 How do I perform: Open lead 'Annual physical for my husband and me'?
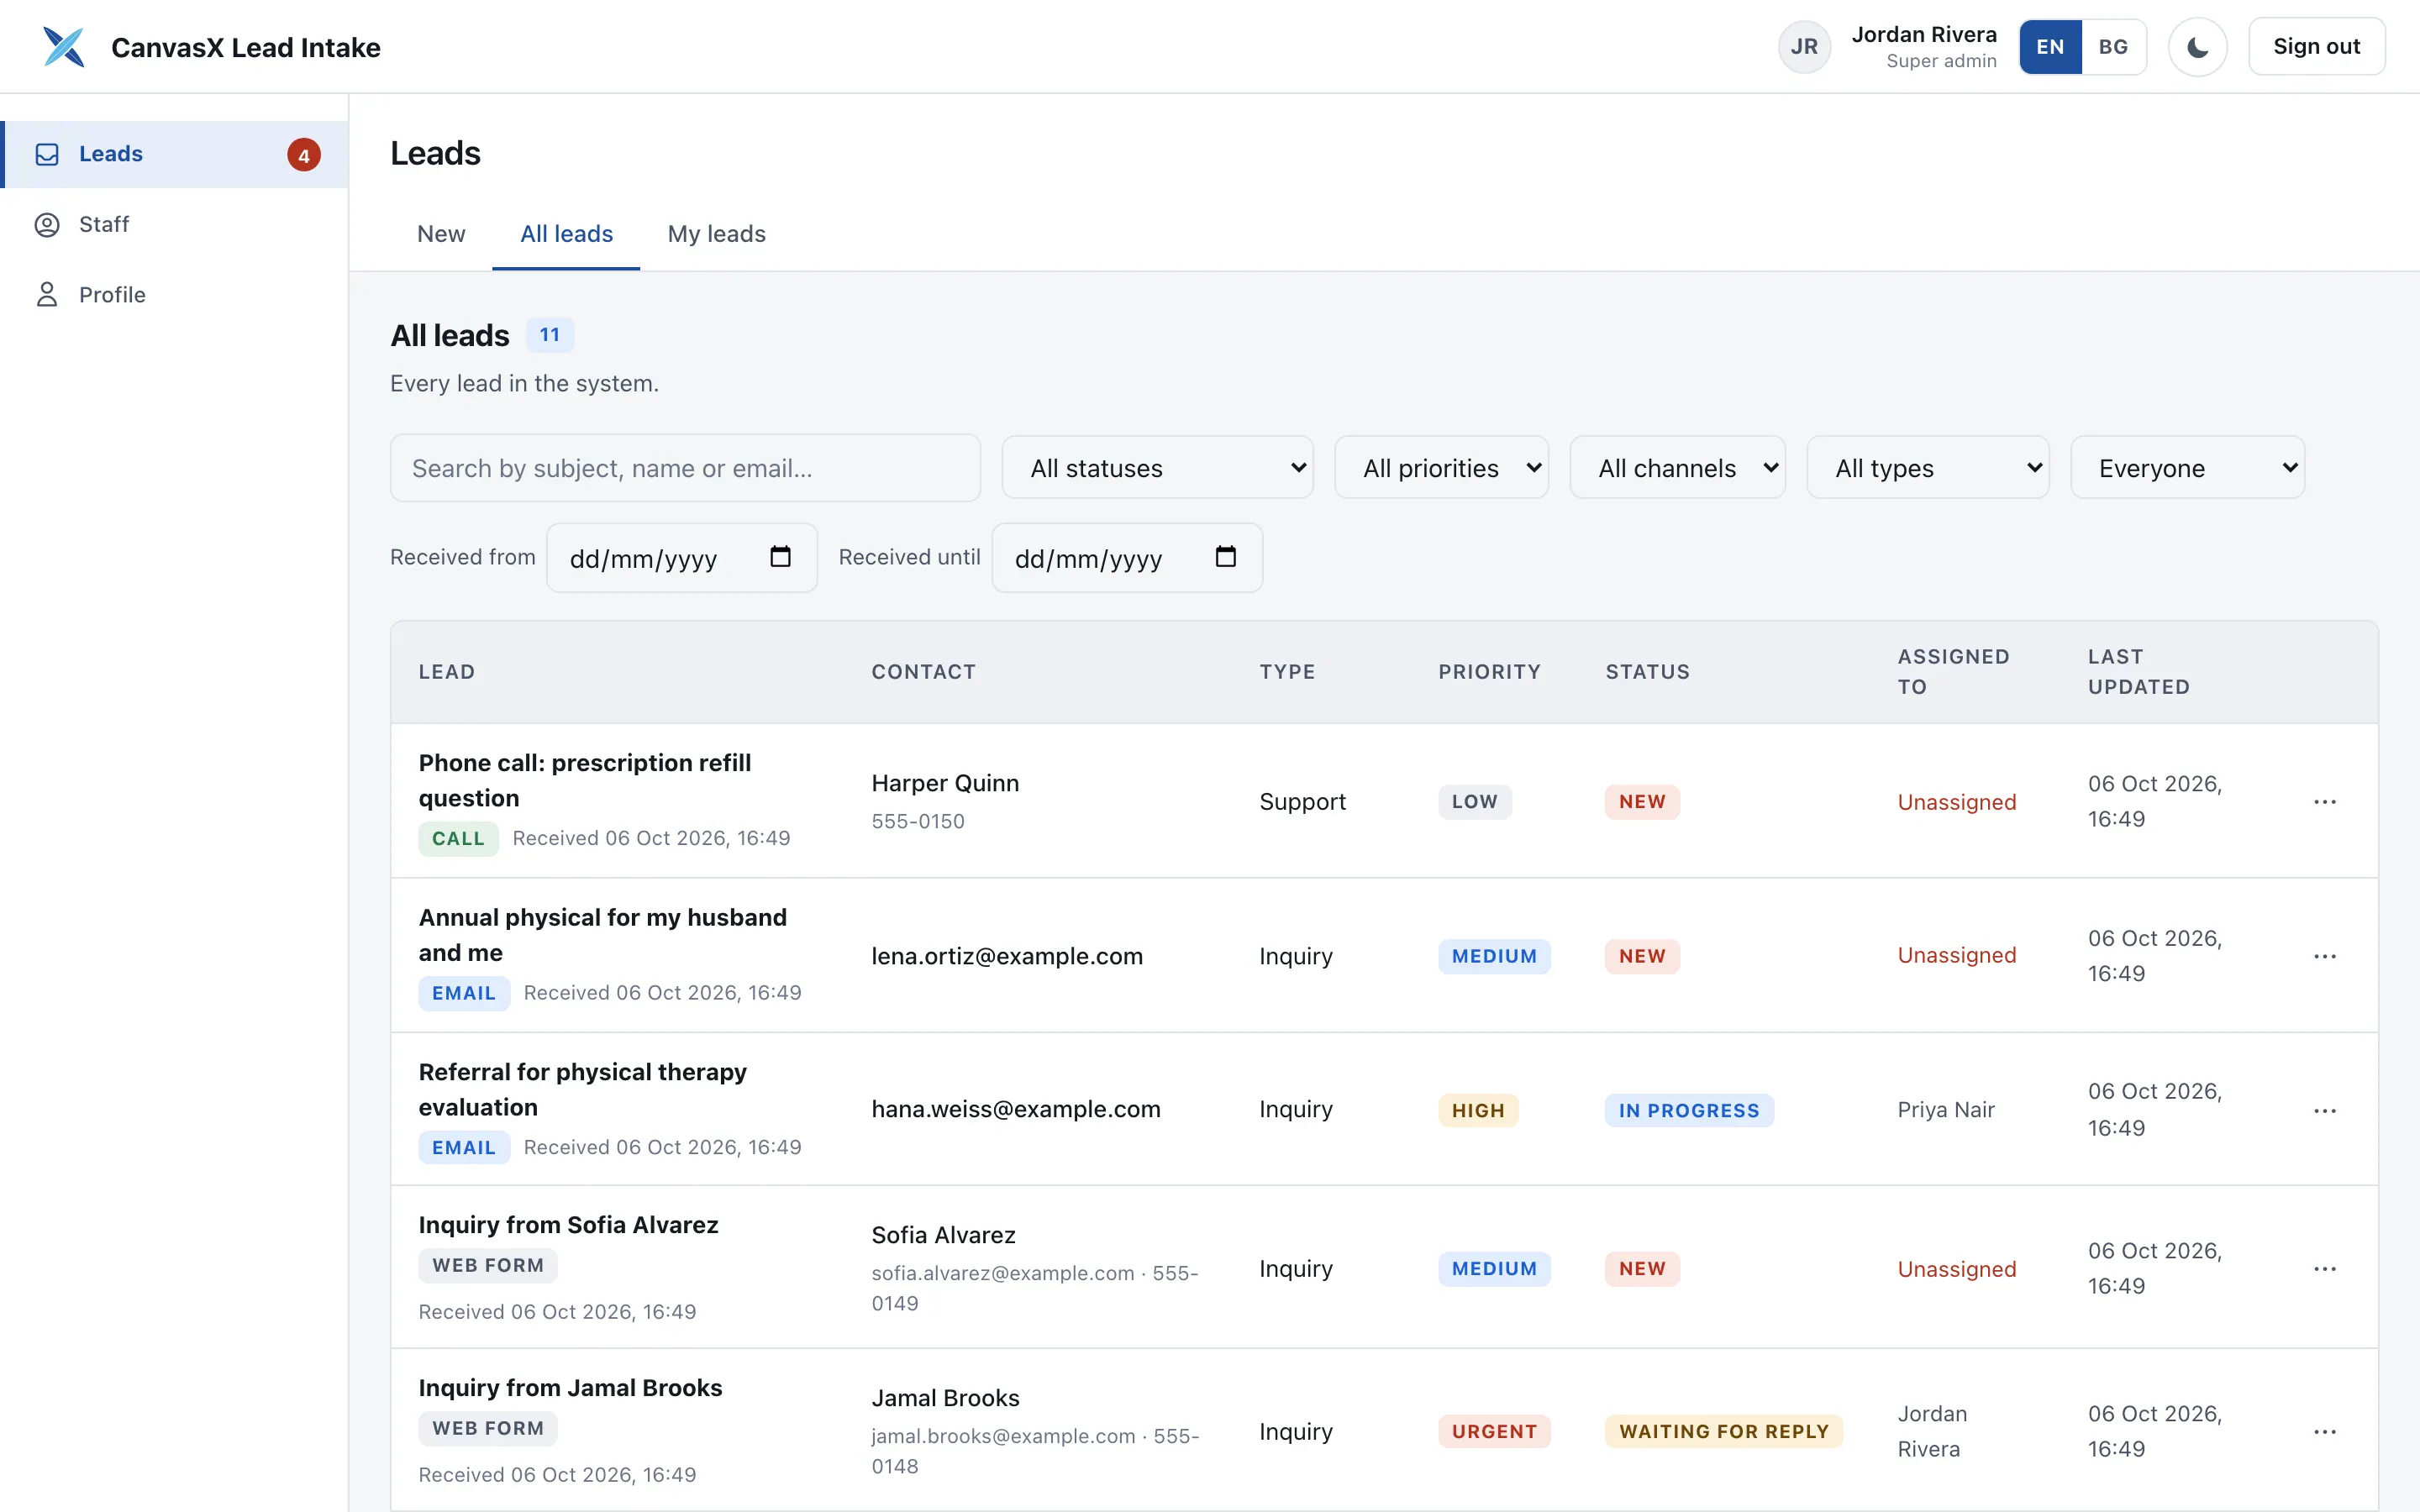coord(602,935)
